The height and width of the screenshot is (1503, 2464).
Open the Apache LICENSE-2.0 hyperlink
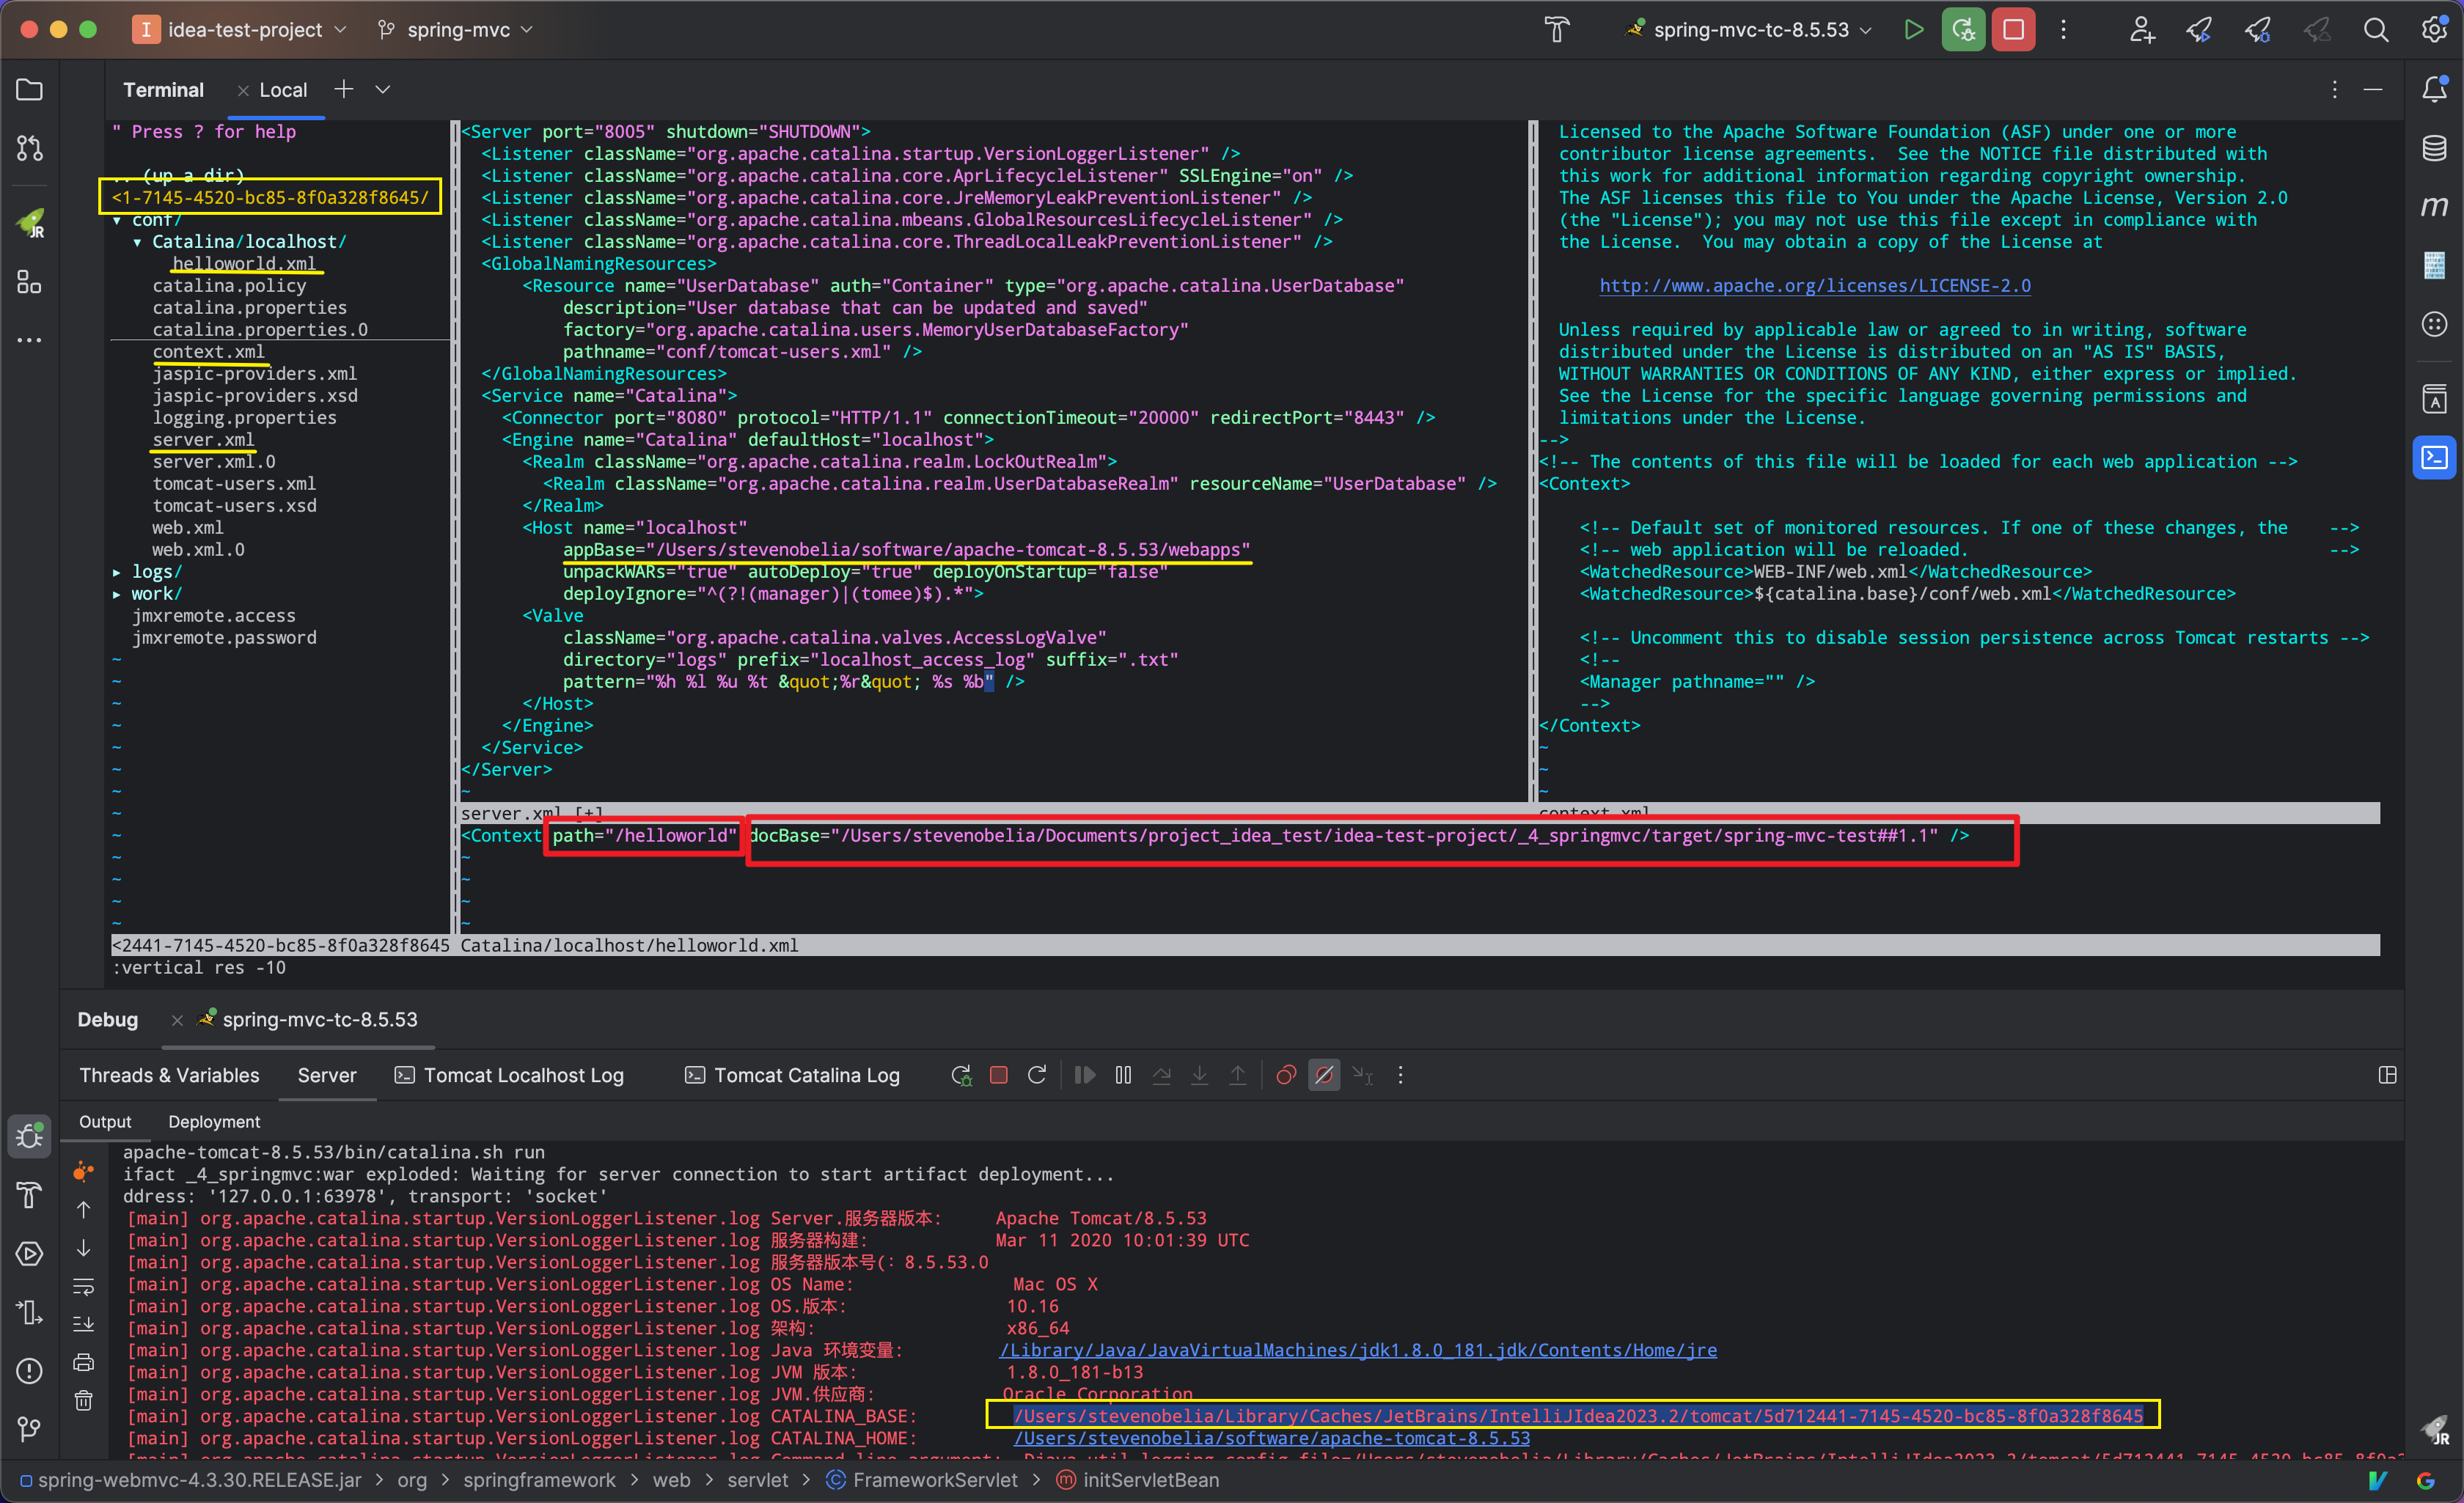pos(1814,286)
